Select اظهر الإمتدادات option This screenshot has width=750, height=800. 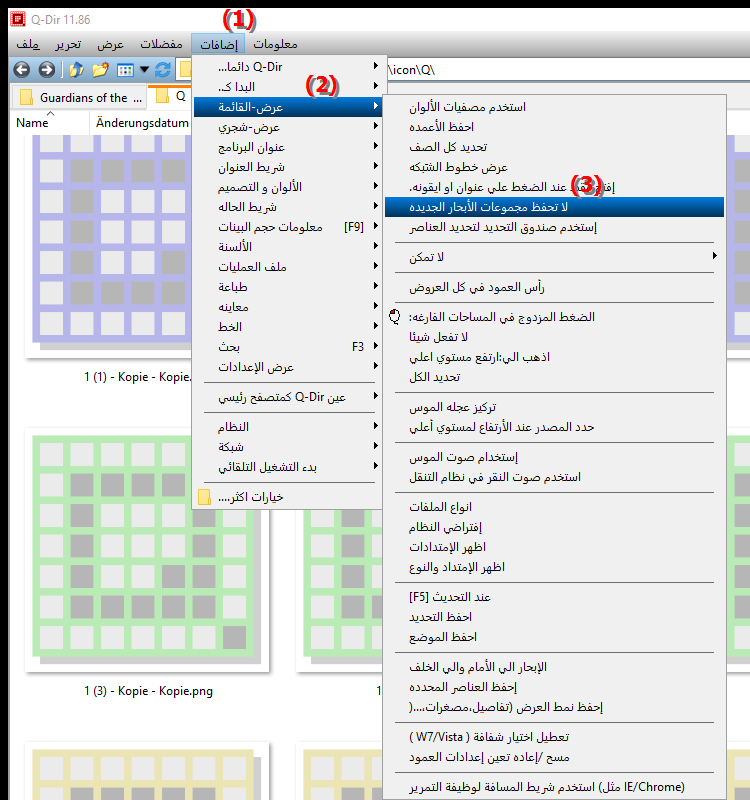(554, 547)
